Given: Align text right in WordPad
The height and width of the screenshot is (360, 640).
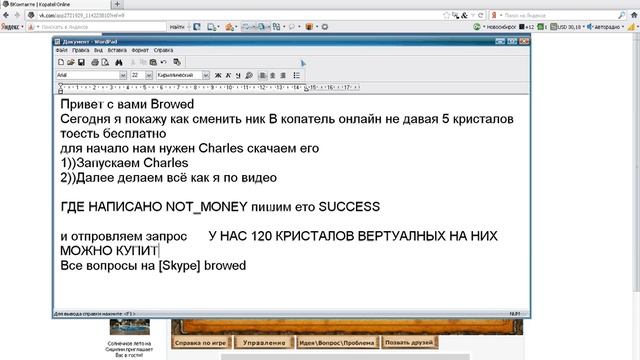Looking at the screenshot, I should 283,75.
